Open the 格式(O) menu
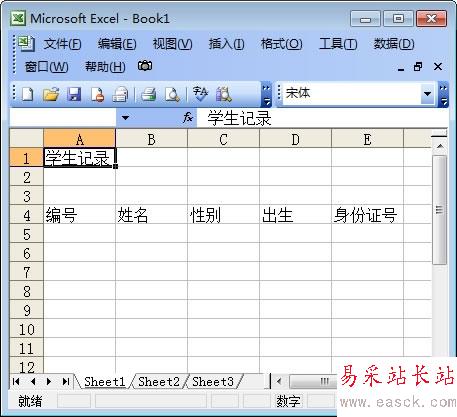This screenshot has width=457, height=417. click(x=282, y=44)
